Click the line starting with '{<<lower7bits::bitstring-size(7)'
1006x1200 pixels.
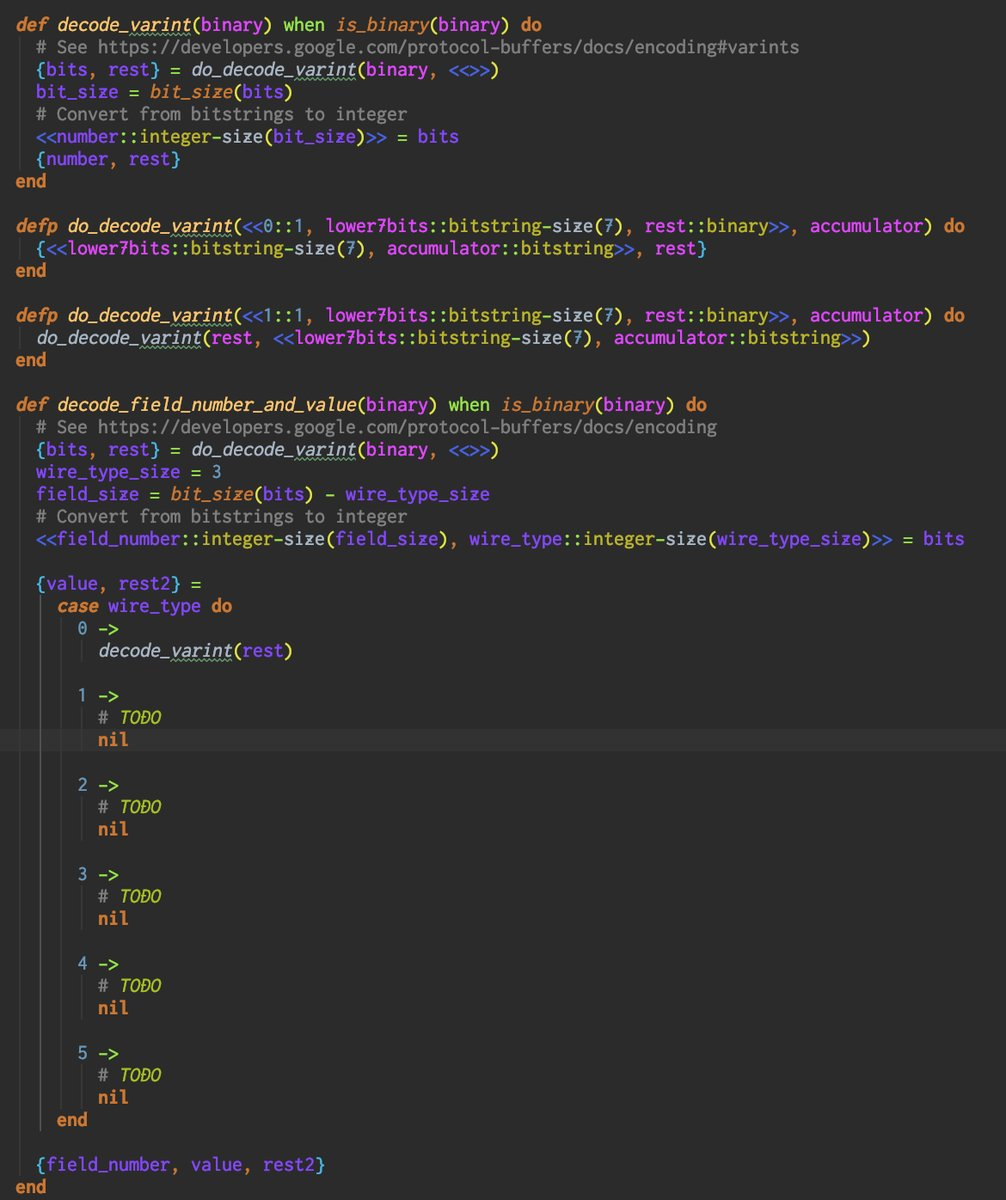[x=371, y=248]
